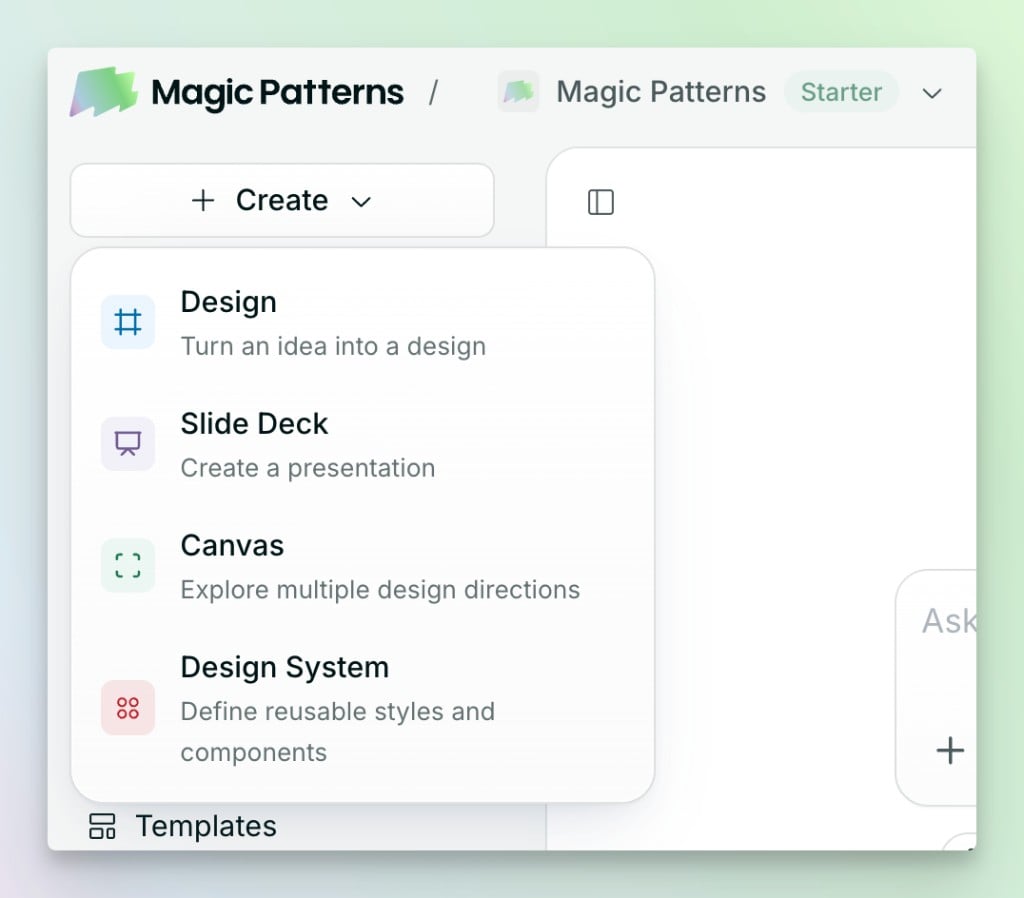Select the Design System menu option
1024x898 pixels.
pos(362,708)
